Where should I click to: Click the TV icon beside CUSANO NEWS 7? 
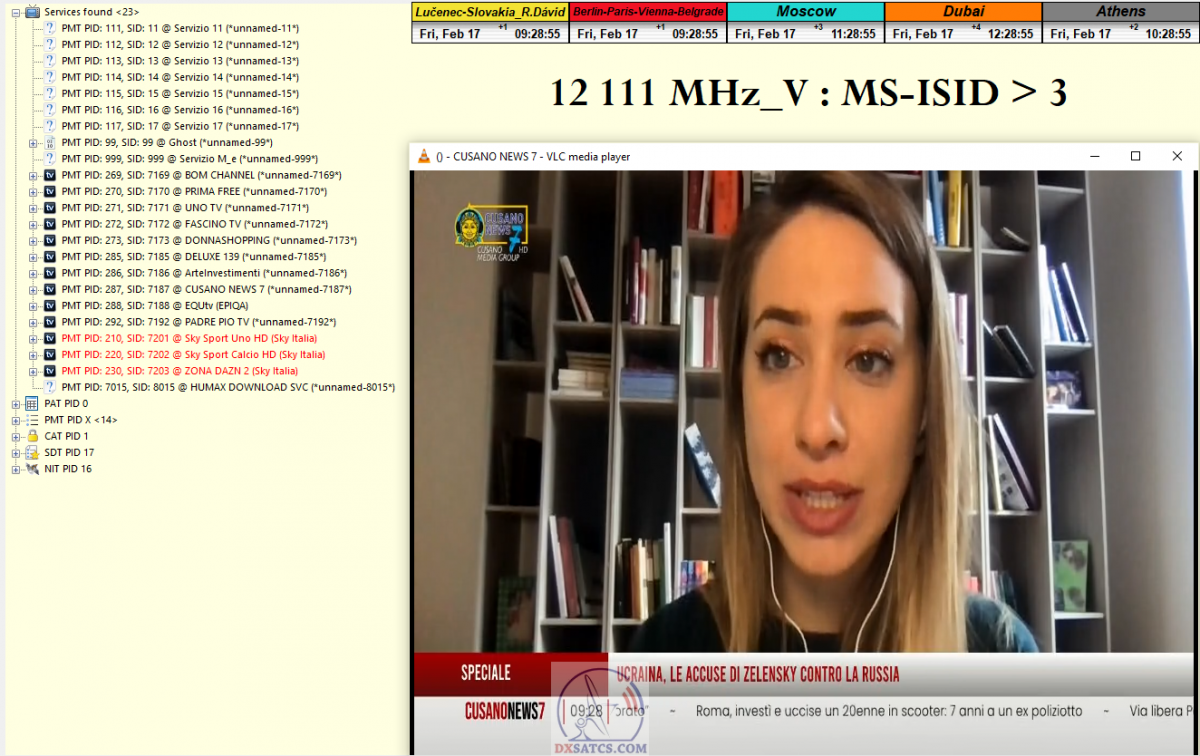(49, 289)
